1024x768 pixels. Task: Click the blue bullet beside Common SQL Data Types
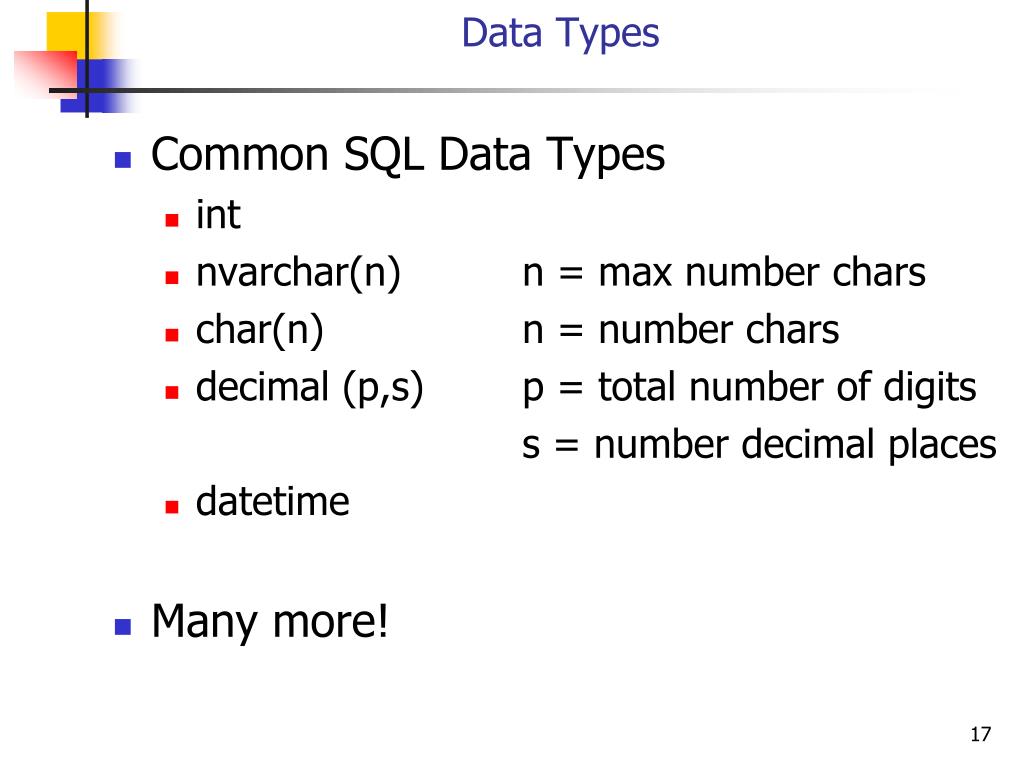[x=123, y=161]
